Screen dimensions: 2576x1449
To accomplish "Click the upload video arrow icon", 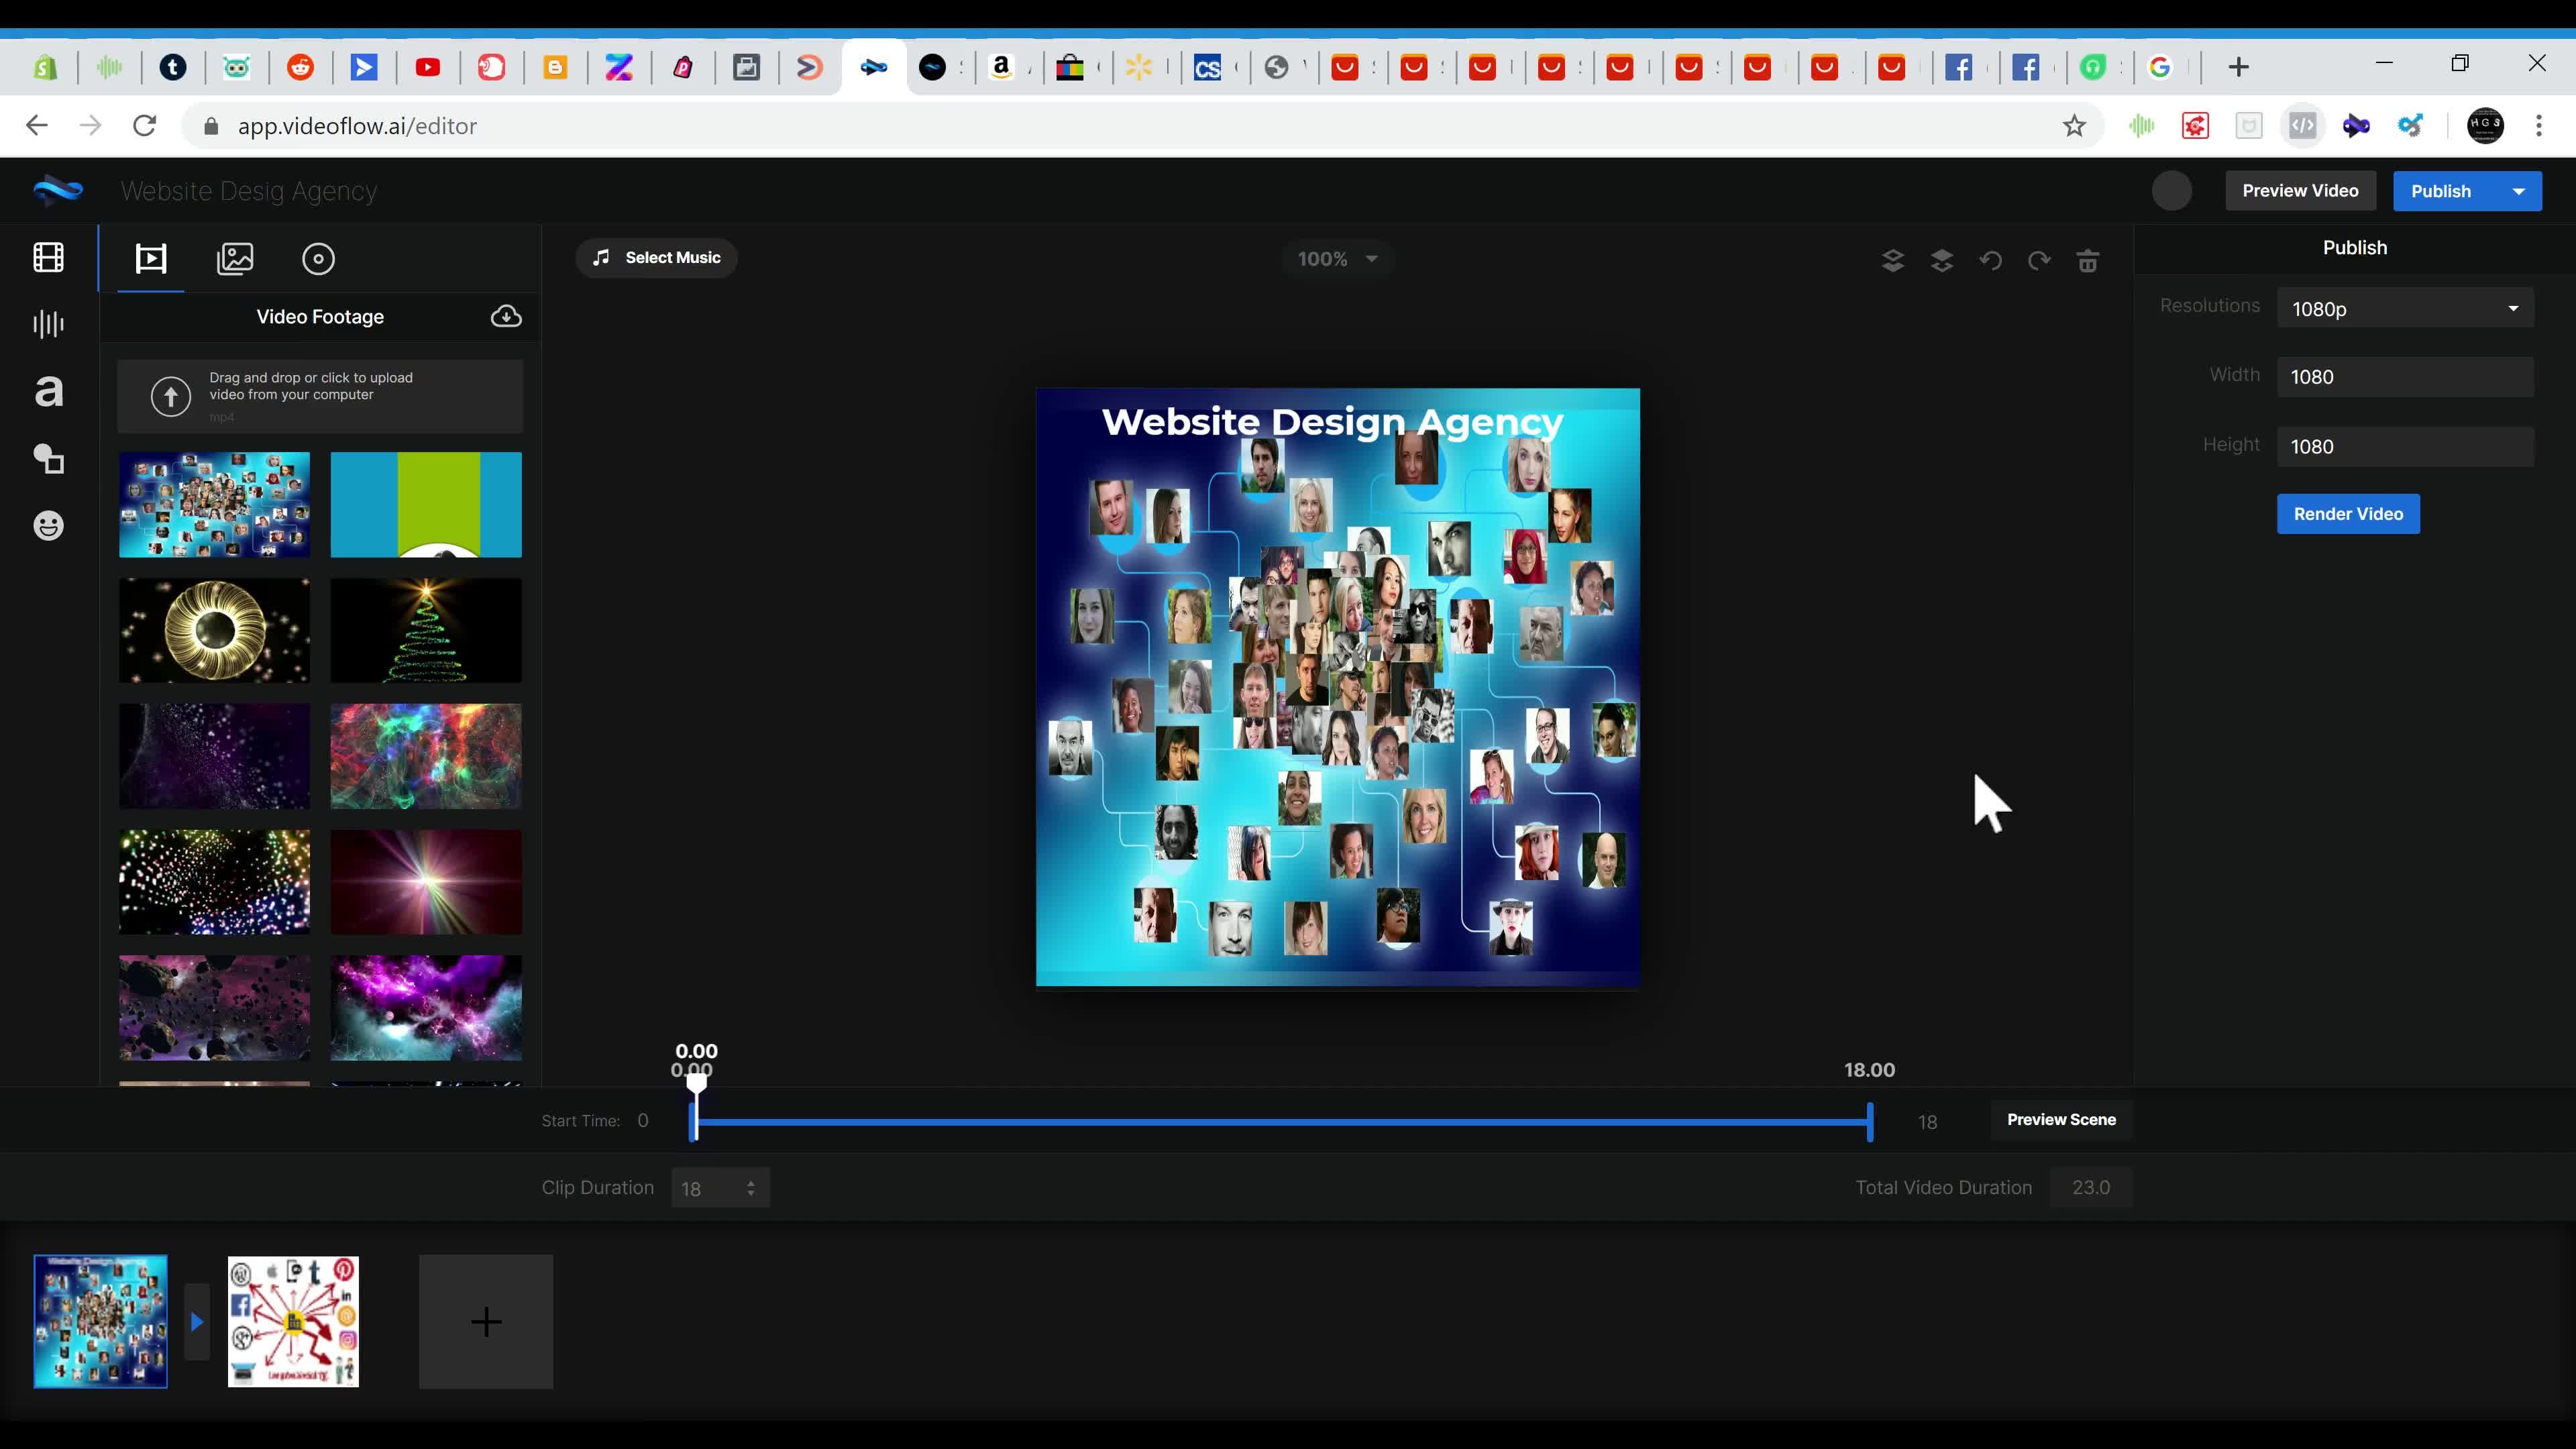I will pos(171,396).
